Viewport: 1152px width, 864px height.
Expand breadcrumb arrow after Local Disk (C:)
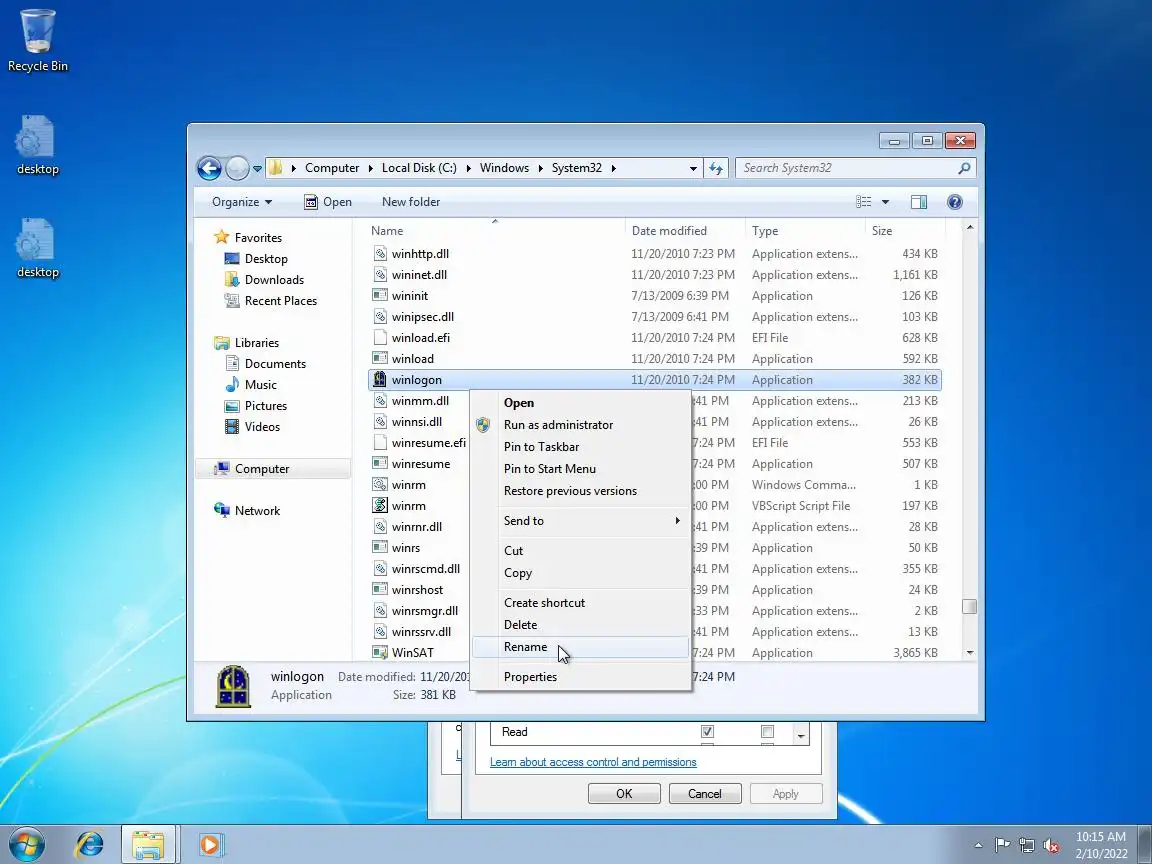pos(468,168)
